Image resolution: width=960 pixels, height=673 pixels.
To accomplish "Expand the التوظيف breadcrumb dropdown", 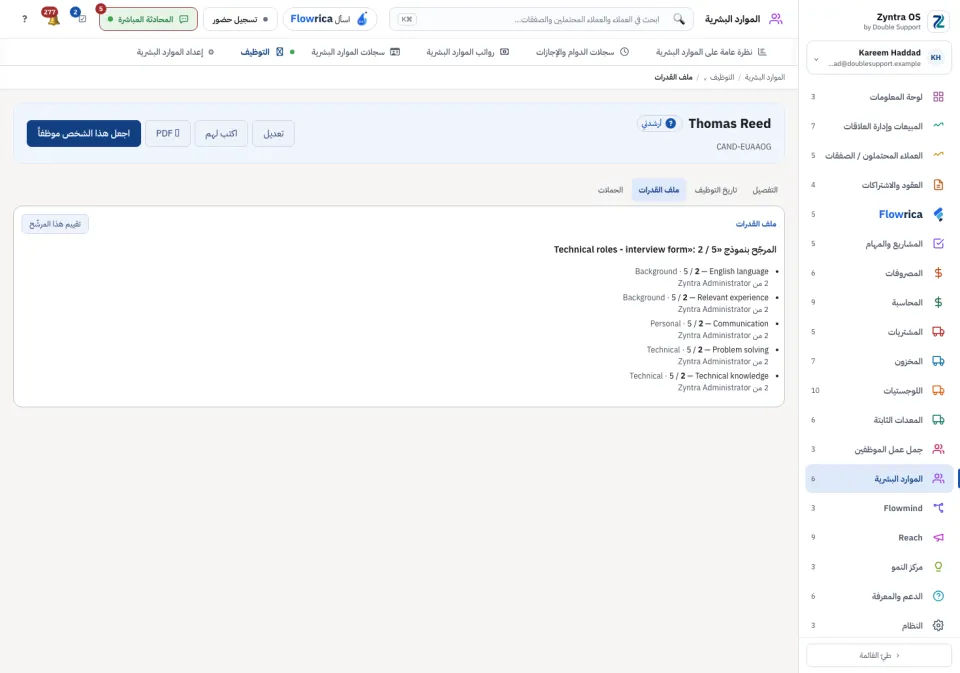I will tap(705, 78).
